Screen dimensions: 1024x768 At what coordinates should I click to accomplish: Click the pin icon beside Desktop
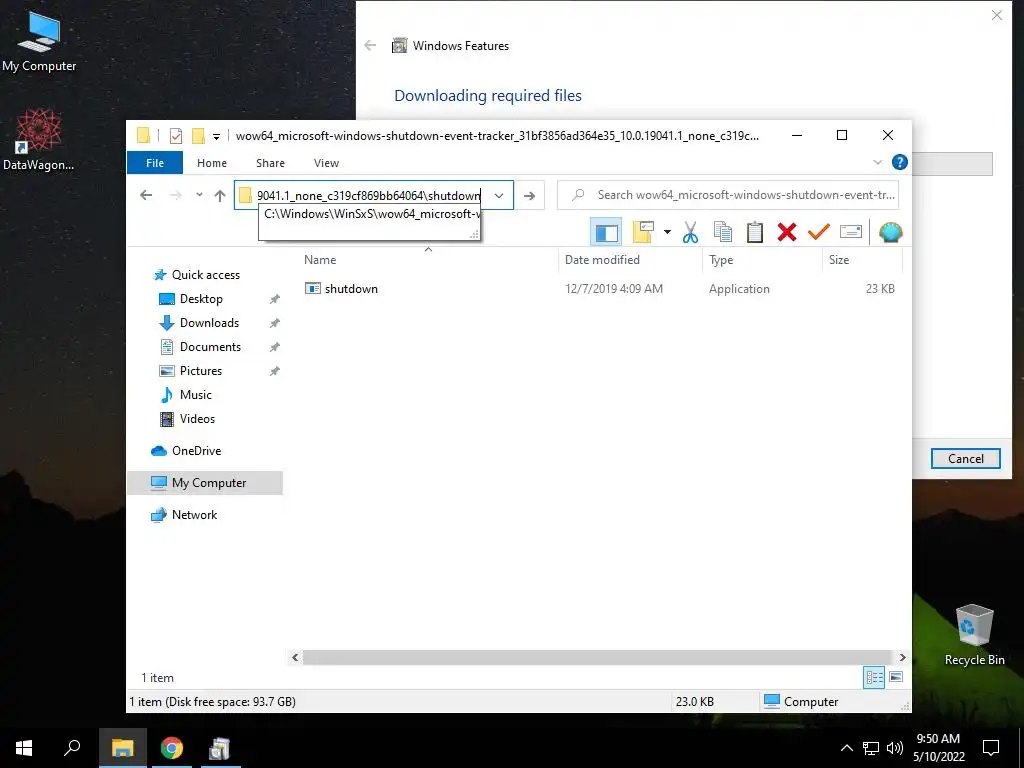point(275,299)
